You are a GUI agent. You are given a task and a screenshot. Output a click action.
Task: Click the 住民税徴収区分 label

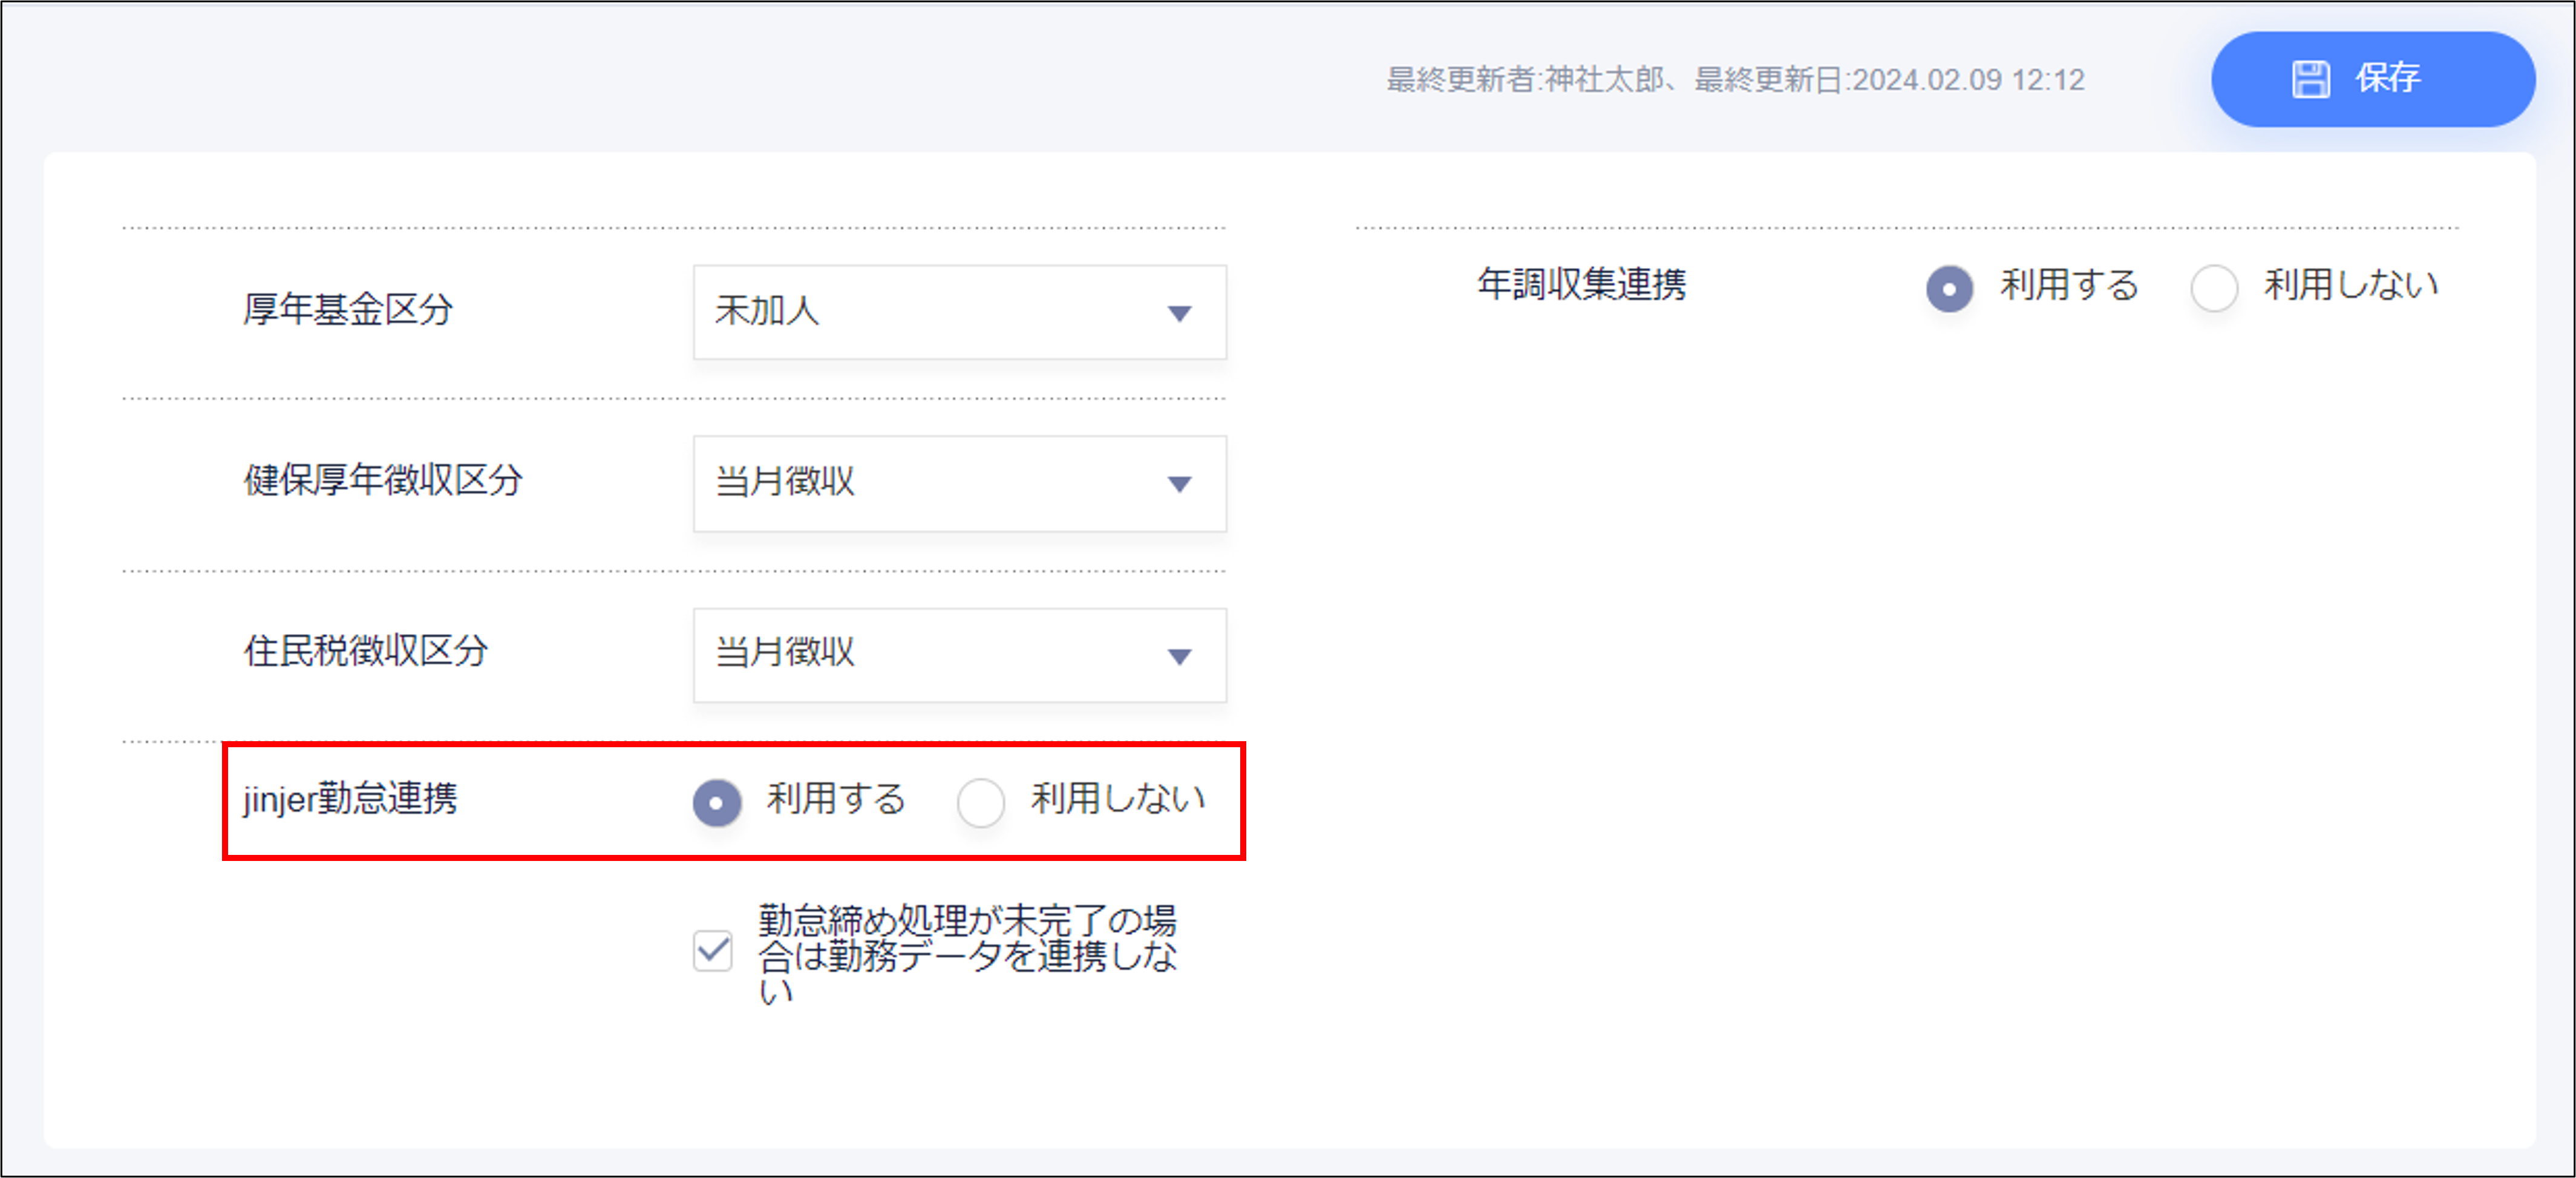click(365, 652)
